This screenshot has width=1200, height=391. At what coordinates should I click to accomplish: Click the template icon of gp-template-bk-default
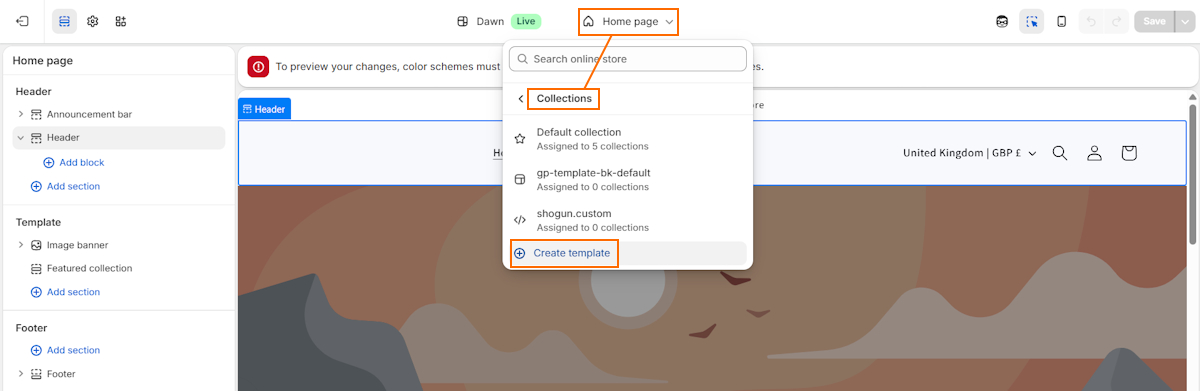click(x=520, y=180)
